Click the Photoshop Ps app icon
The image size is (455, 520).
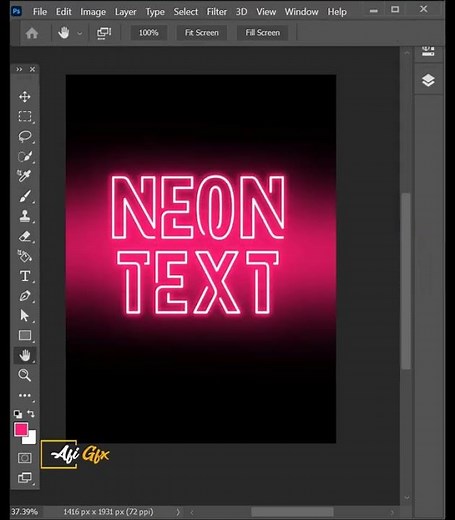coord(16,11)
